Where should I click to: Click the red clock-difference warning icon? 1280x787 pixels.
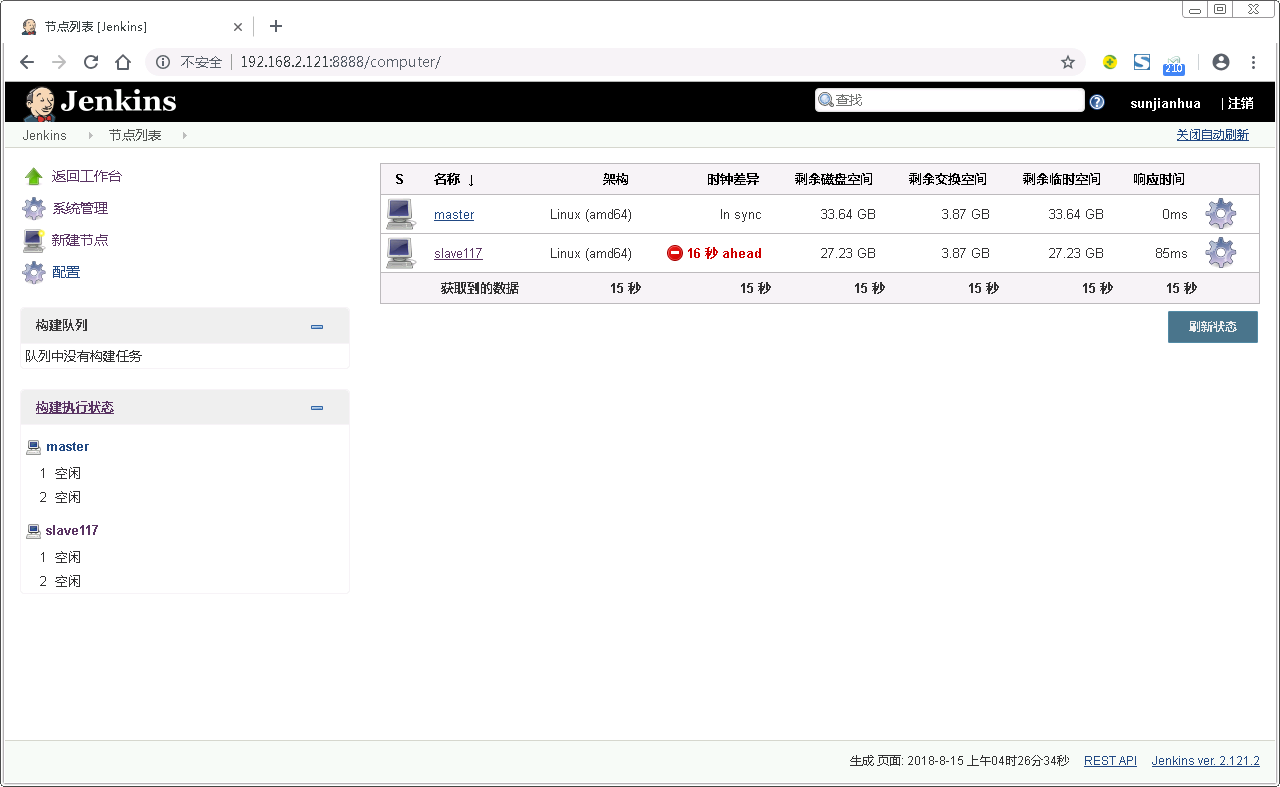tap(675, 253)
